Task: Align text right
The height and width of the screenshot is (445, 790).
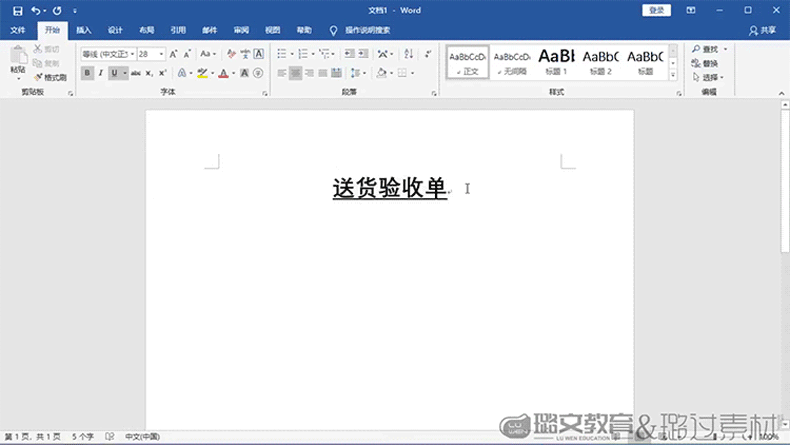Action: 309,73
